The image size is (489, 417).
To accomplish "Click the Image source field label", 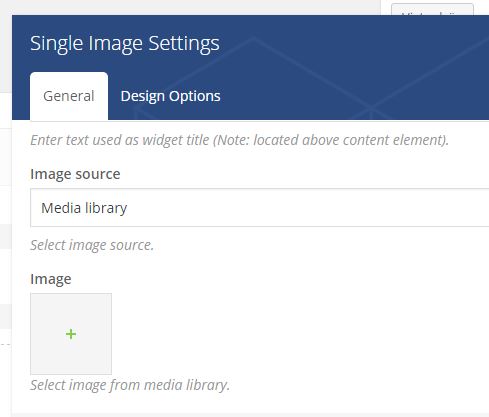I will (75, 174).
